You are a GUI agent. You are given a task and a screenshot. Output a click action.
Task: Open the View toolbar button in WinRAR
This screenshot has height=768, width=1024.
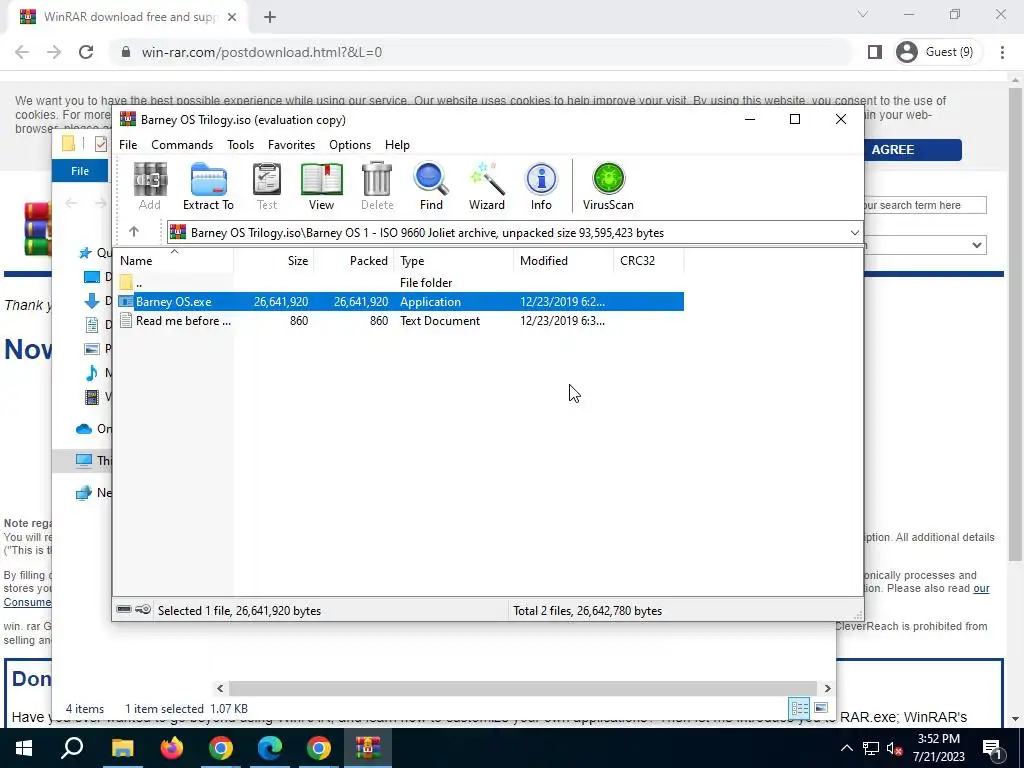point(321,186)
